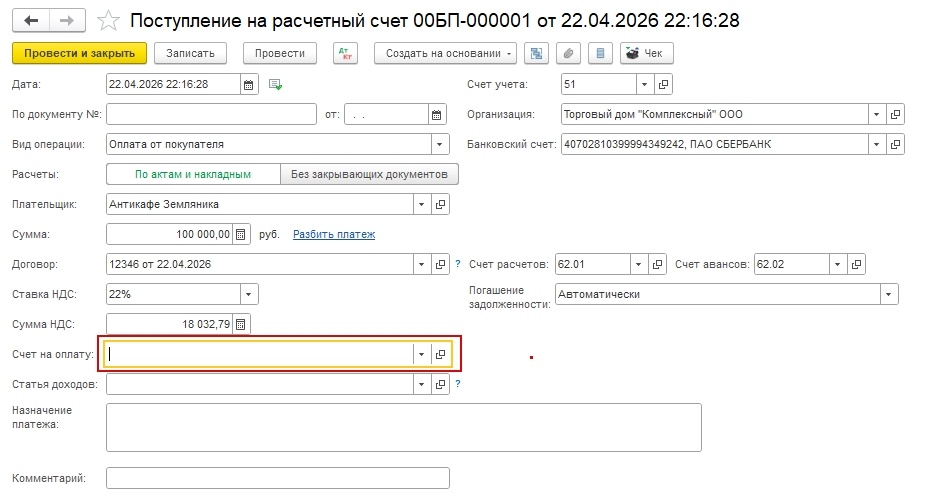Click into the Сумма field with 100 000,00
Viewport: 929px width, 502px height.
pyautogui.click(x=169, y=234)
